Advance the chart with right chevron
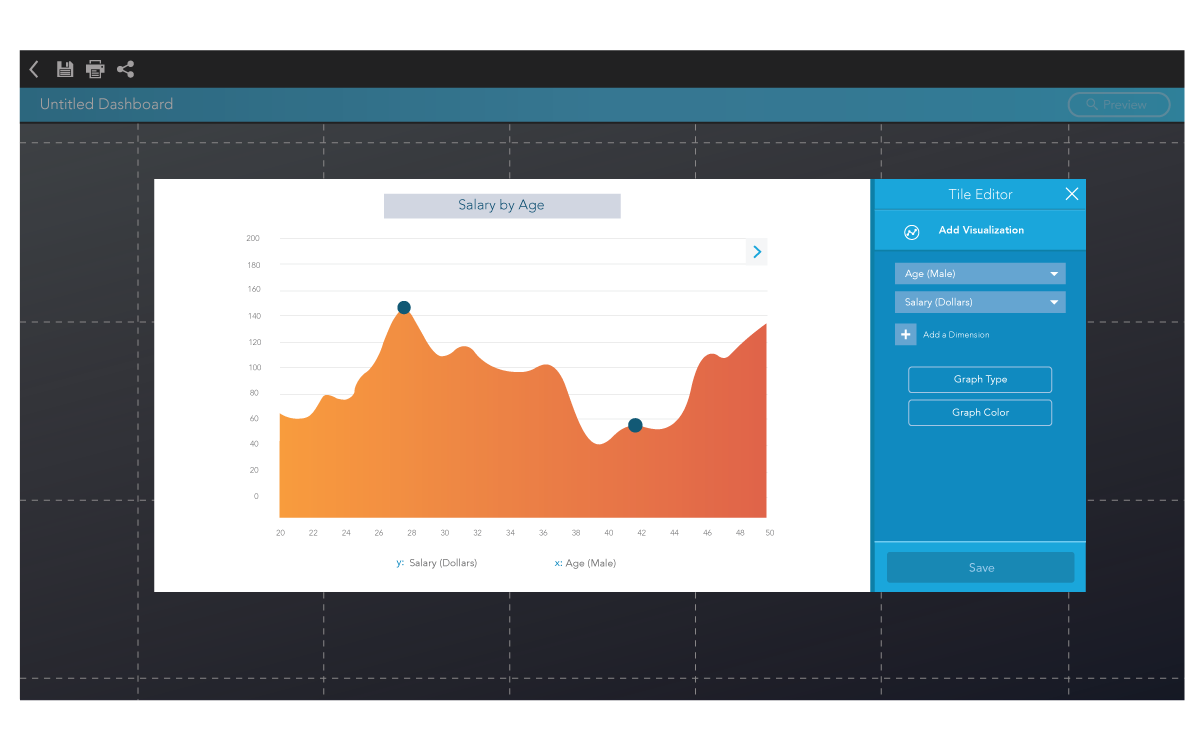The width and height of the screenshot is (1200, 750). click(757, 252)
